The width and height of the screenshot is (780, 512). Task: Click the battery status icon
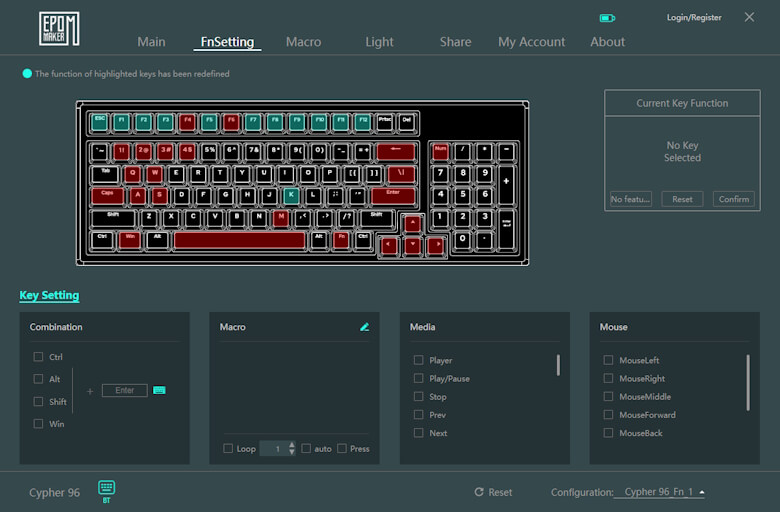tap(607, 18)
